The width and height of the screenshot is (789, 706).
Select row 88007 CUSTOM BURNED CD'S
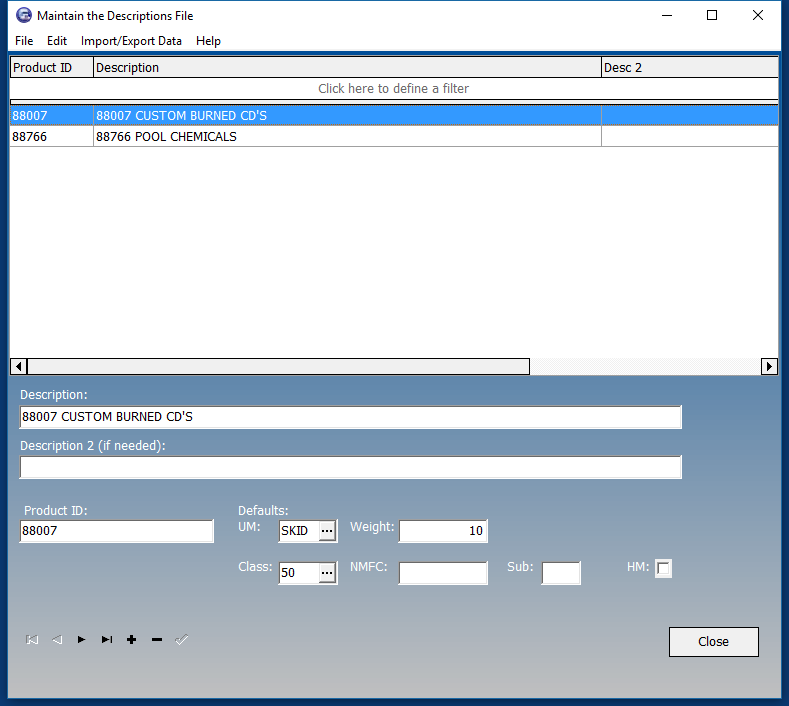[x=393, y=115]
